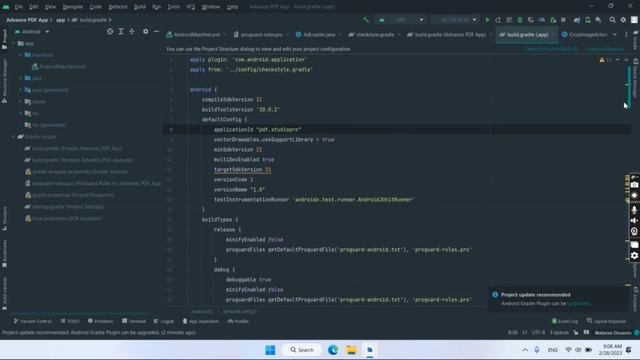Click Select Opened File target icon
This screenshot has height=360, width=640.
pos(110,31)
